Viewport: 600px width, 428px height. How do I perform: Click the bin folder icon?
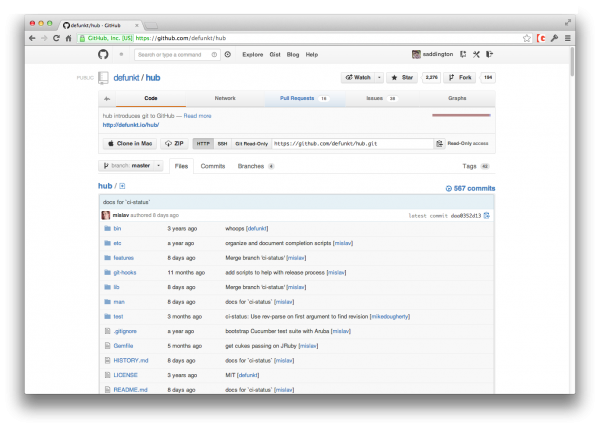point(108,228)
